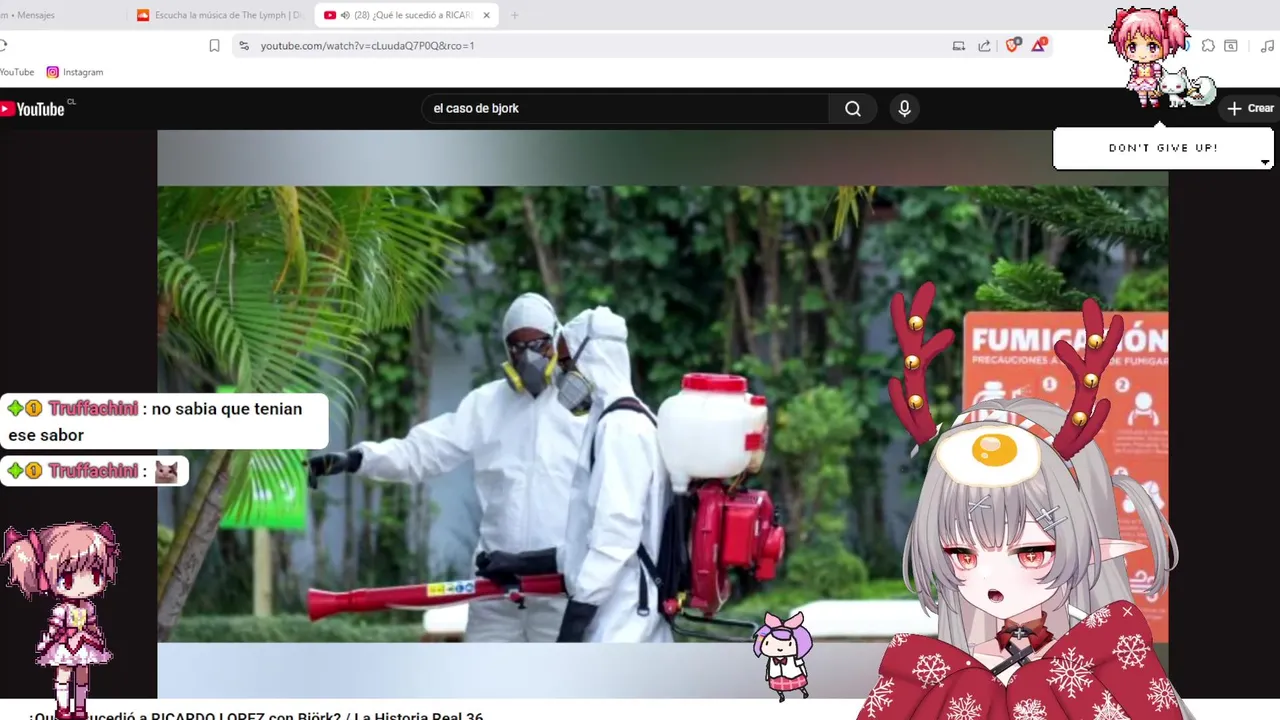Viewport: 1280px width, 720px height.
Task: Click the video title '¿Qué le sucedió a RICARDO LOPEZ'
Action: 256,714
